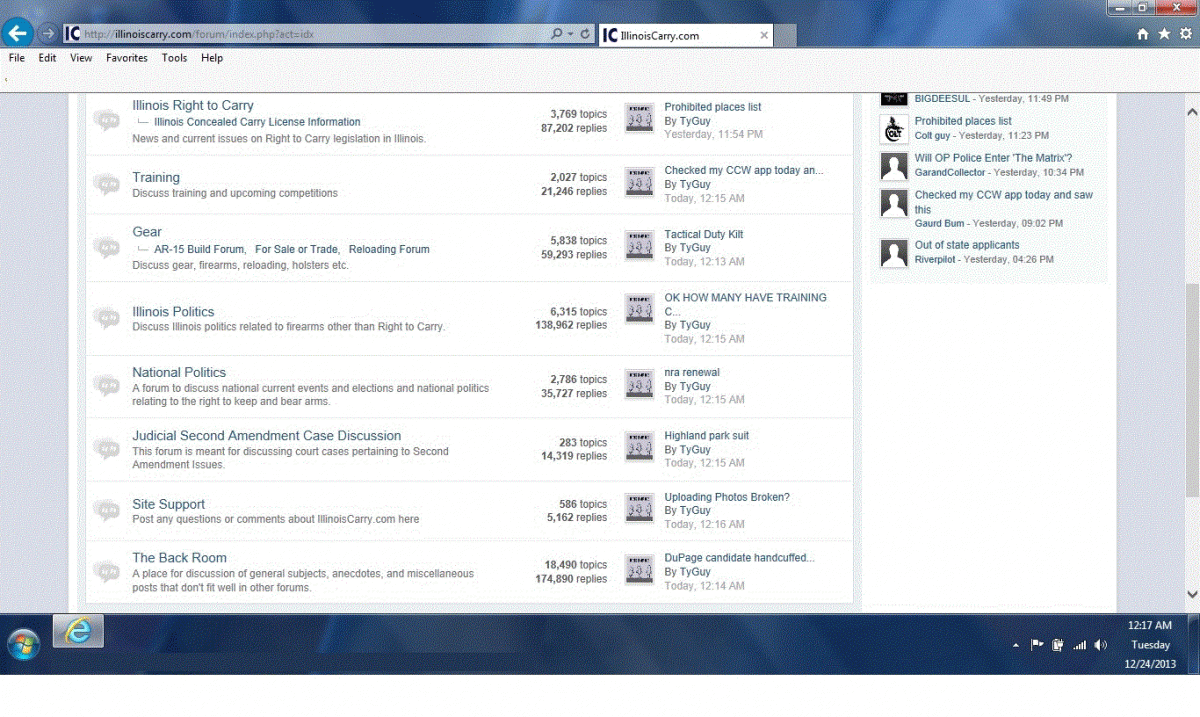Open National Politics forum
Image resolution: width=1200 pixels, height=717 pixels.
coord(179,372)
